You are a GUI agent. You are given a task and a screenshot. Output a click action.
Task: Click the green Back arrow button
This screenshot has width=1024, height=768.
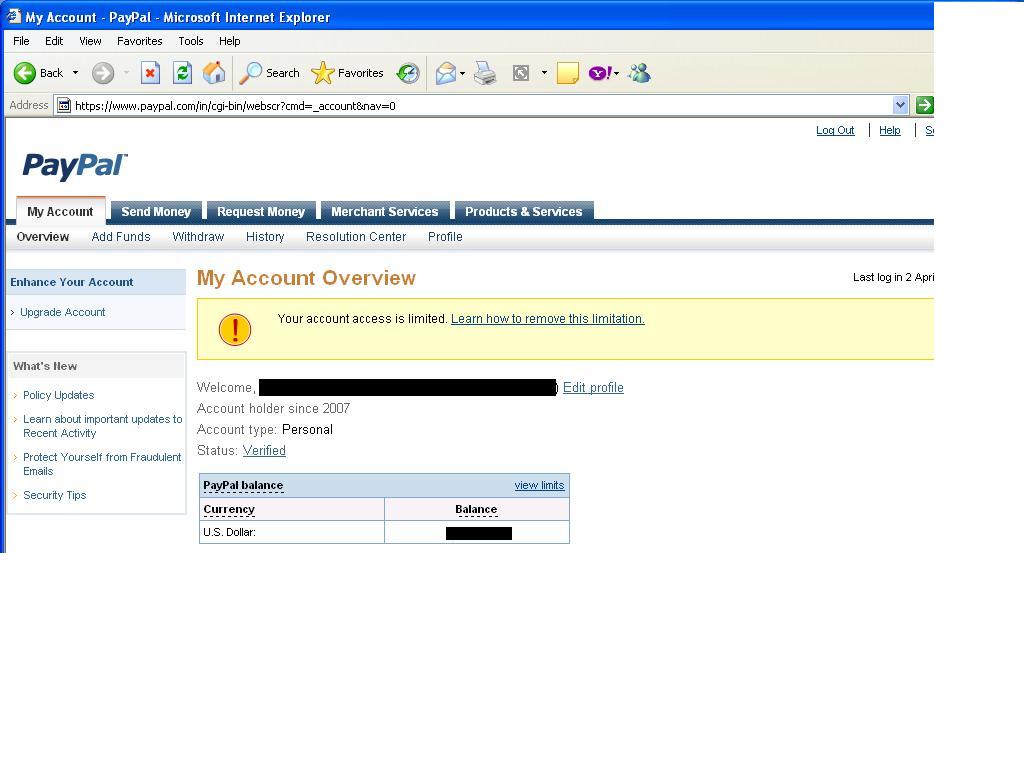coord(25,73)
